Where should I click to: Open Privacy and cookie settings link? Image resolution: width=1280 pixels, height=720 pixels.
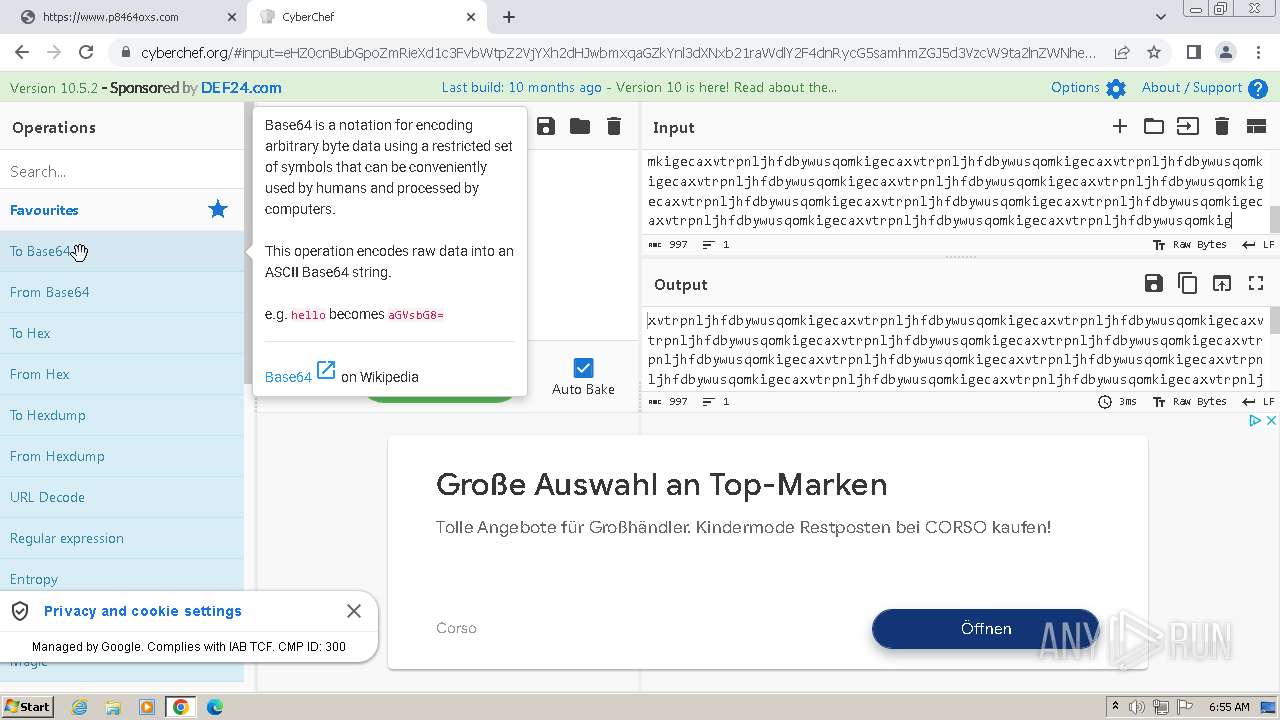pyautogui.click(x=143, y=611)
